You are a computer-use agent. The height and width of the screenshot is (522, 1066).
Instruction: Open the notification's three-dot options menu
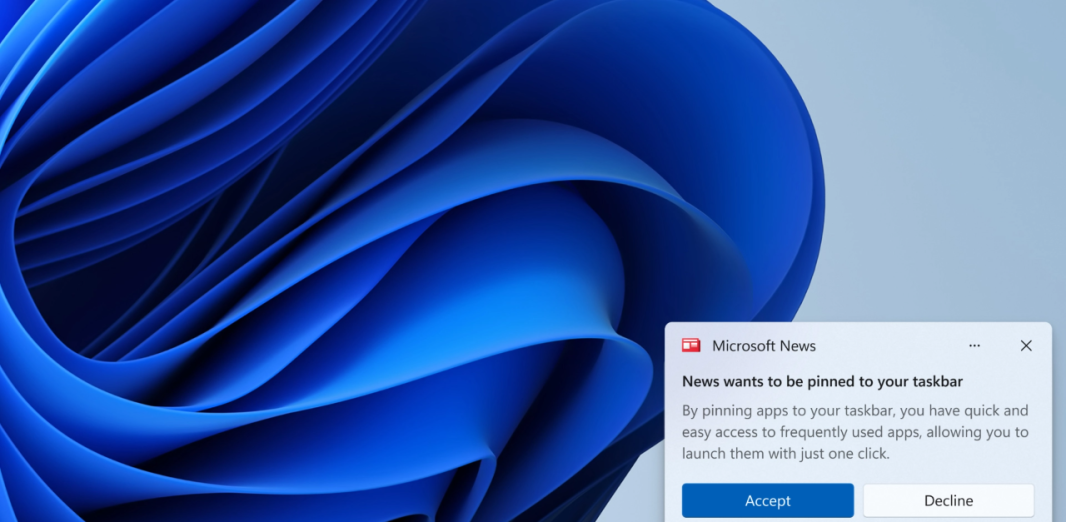tap(974, 345)
